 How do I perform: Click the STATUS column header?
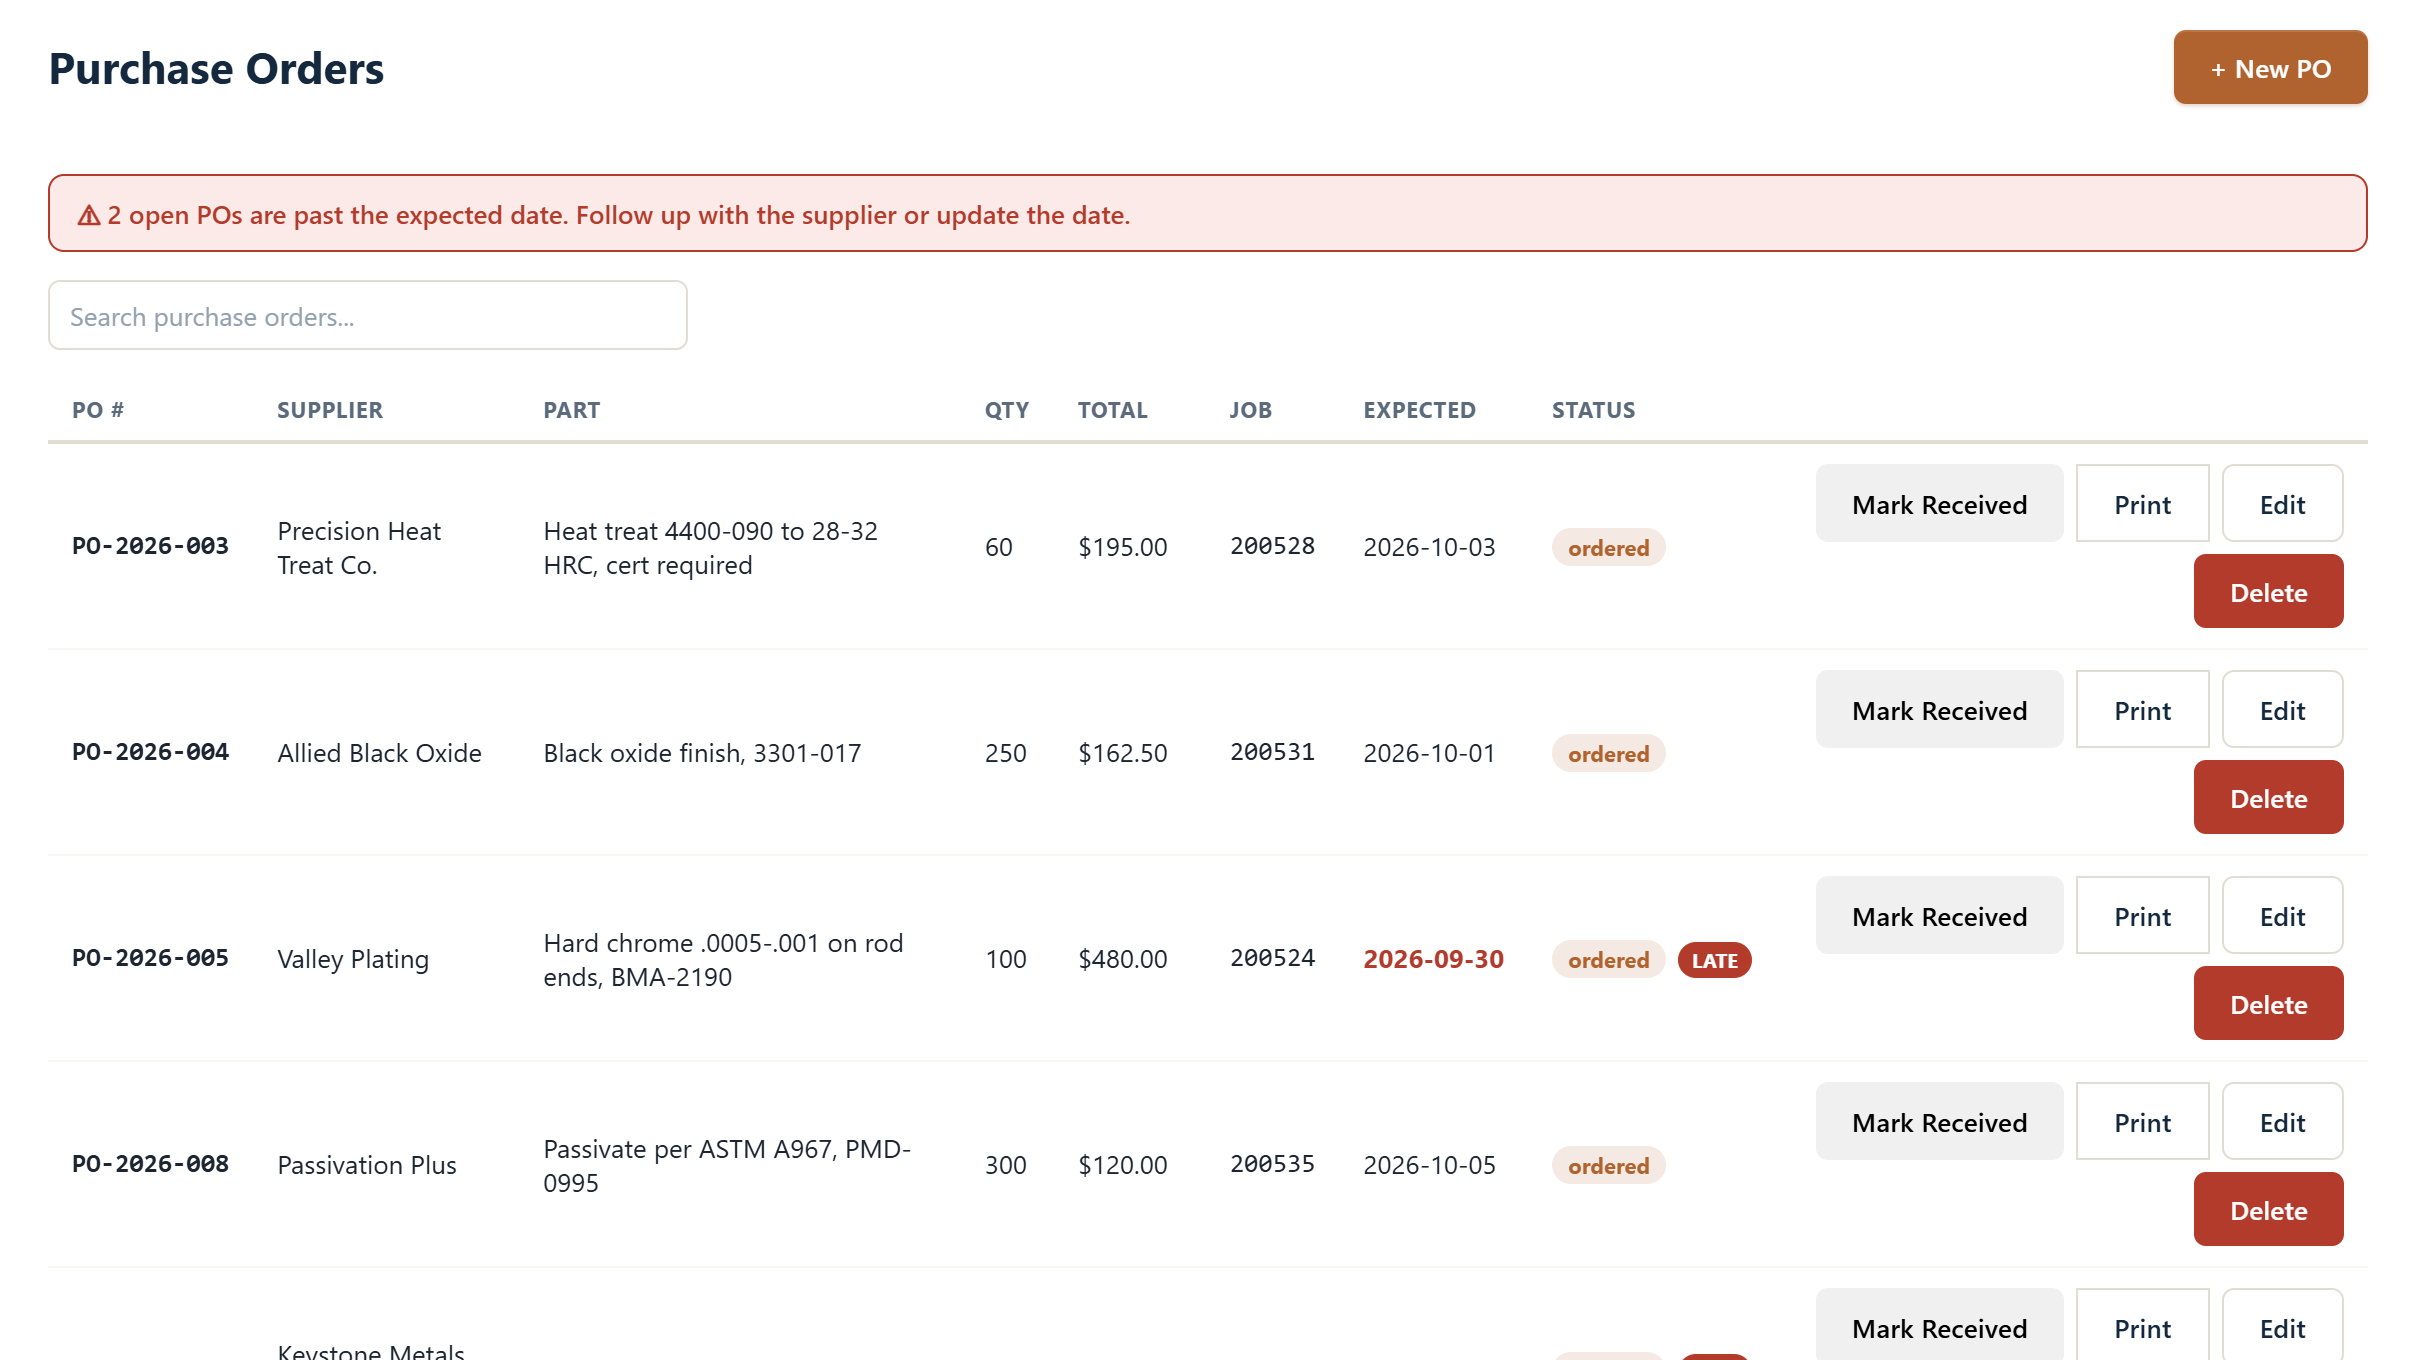pyautogui.click(x=1593, y=410)
